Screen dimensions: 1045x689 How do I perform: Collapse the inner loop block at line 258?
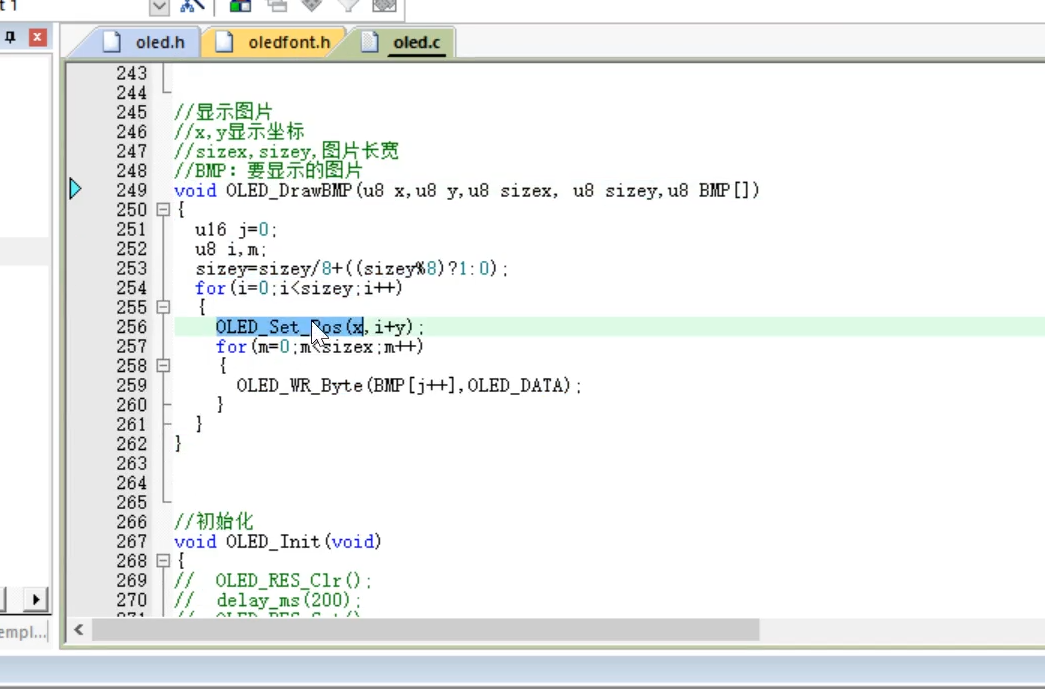click(x=163, y=366)
